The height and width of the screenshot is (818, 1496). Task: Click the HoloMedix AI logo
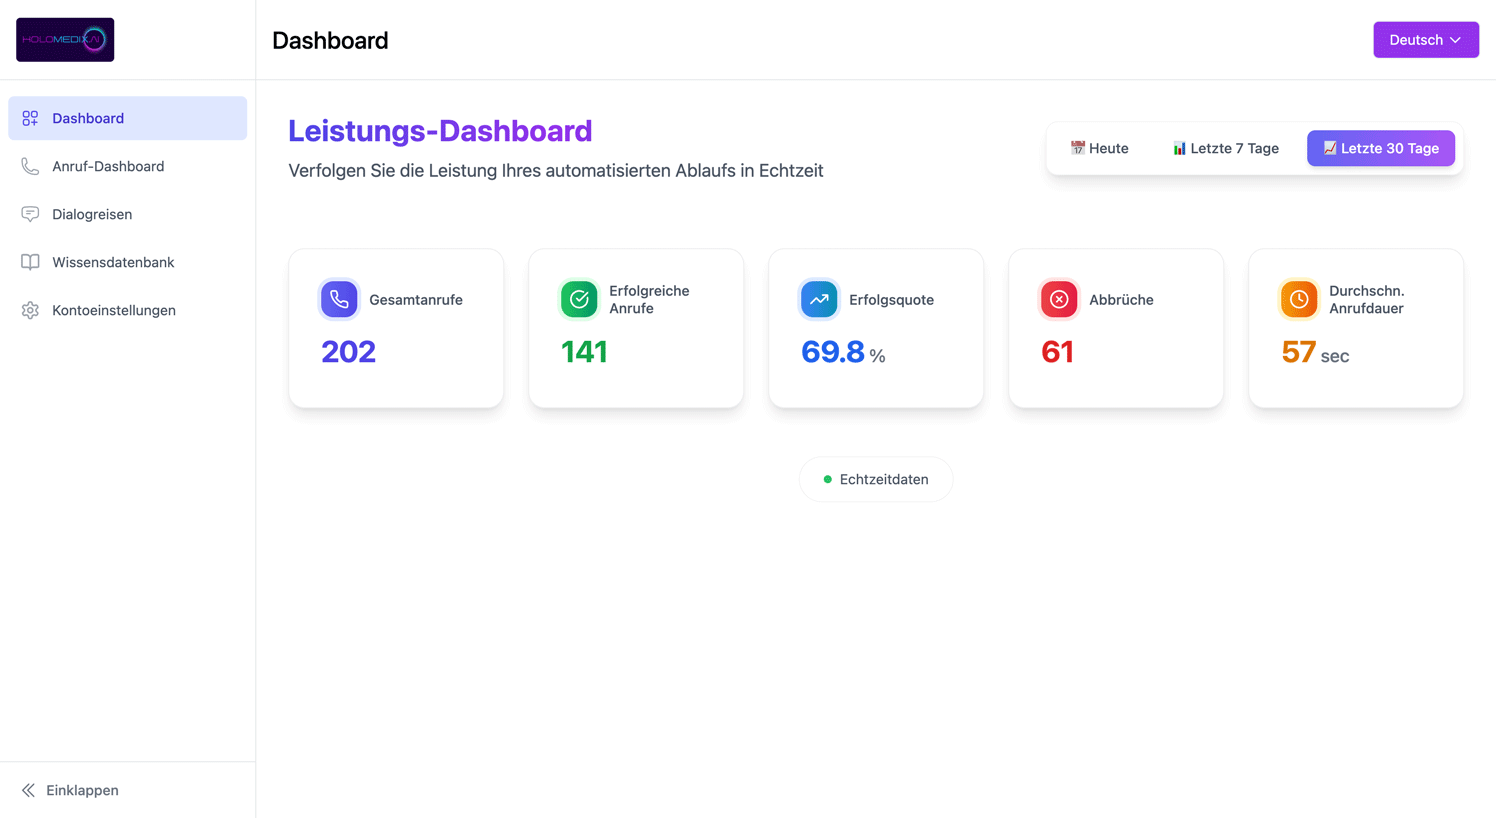point(64,39)
